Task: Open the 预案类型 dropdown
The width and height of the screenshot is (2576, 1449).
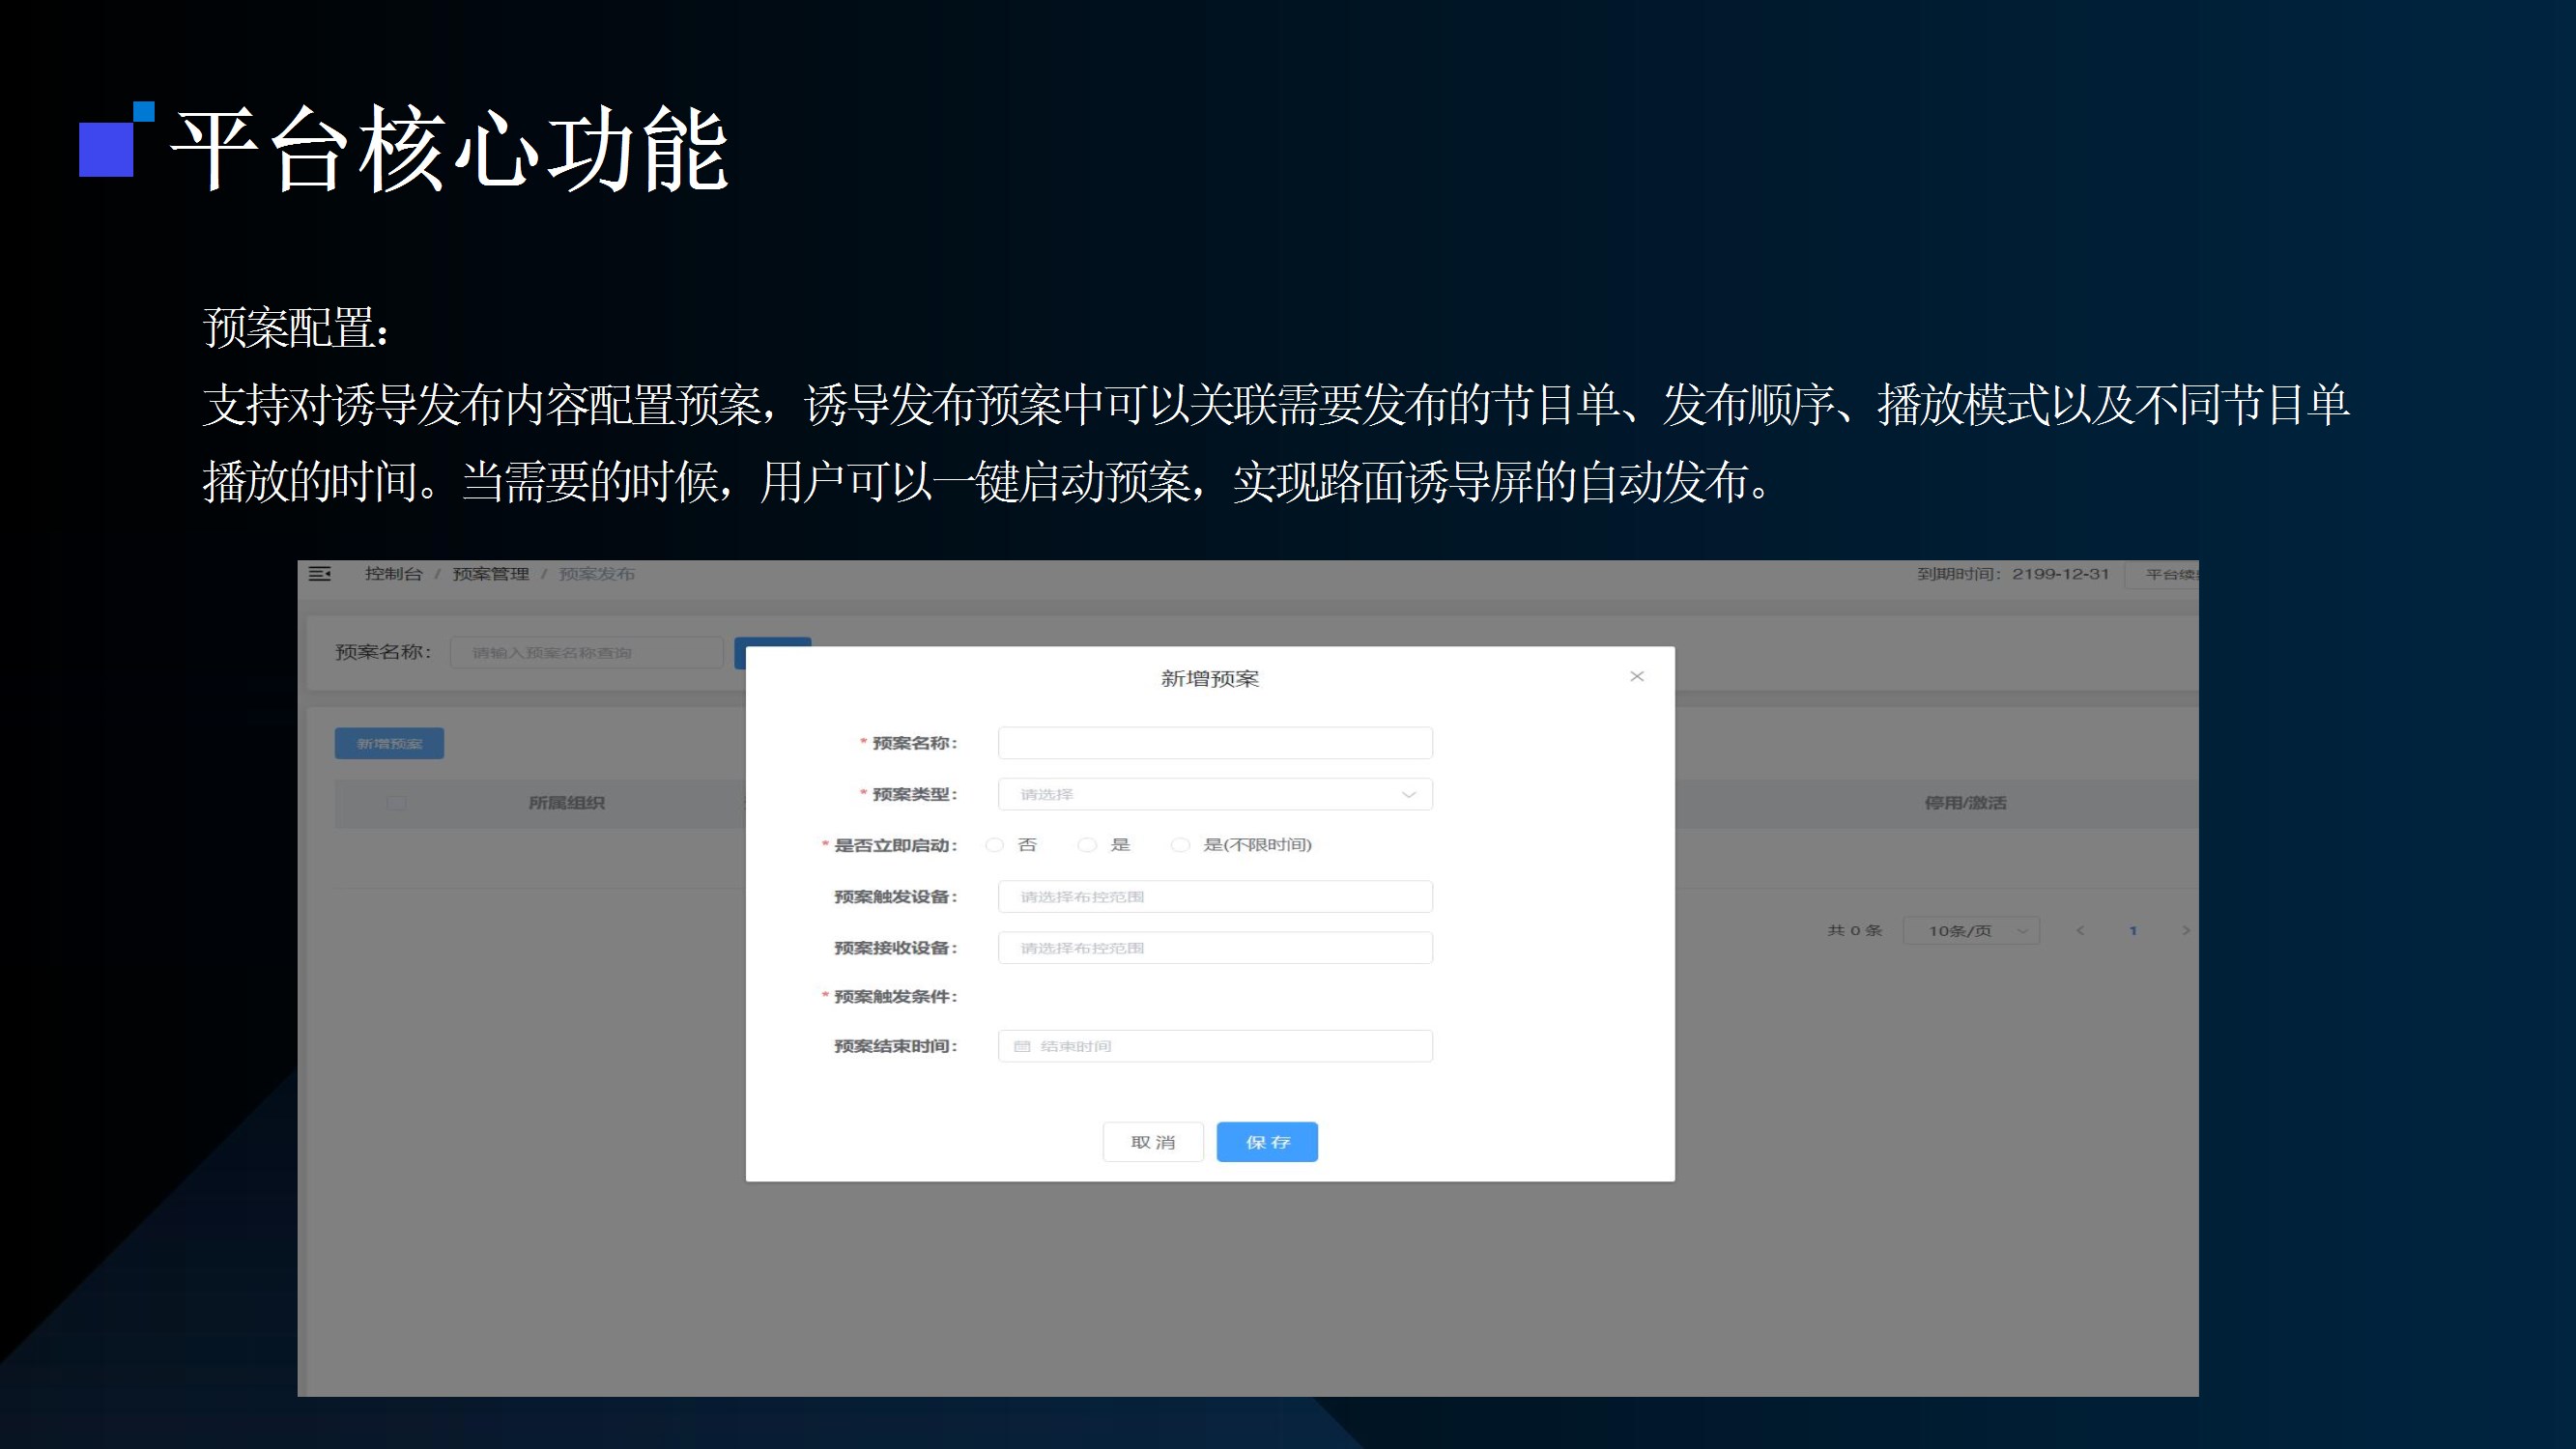Action: tap(1214, 794)
